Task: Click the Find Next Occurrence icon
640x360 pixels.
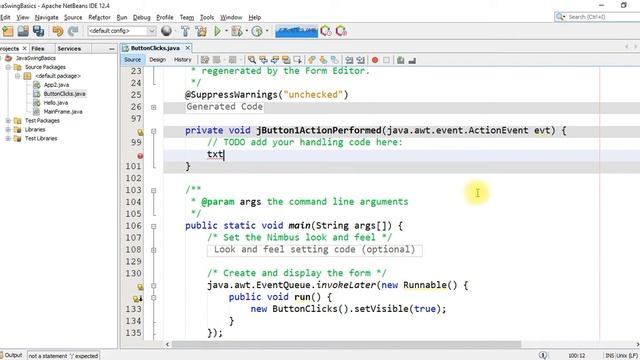Action: tap(275, 60)
